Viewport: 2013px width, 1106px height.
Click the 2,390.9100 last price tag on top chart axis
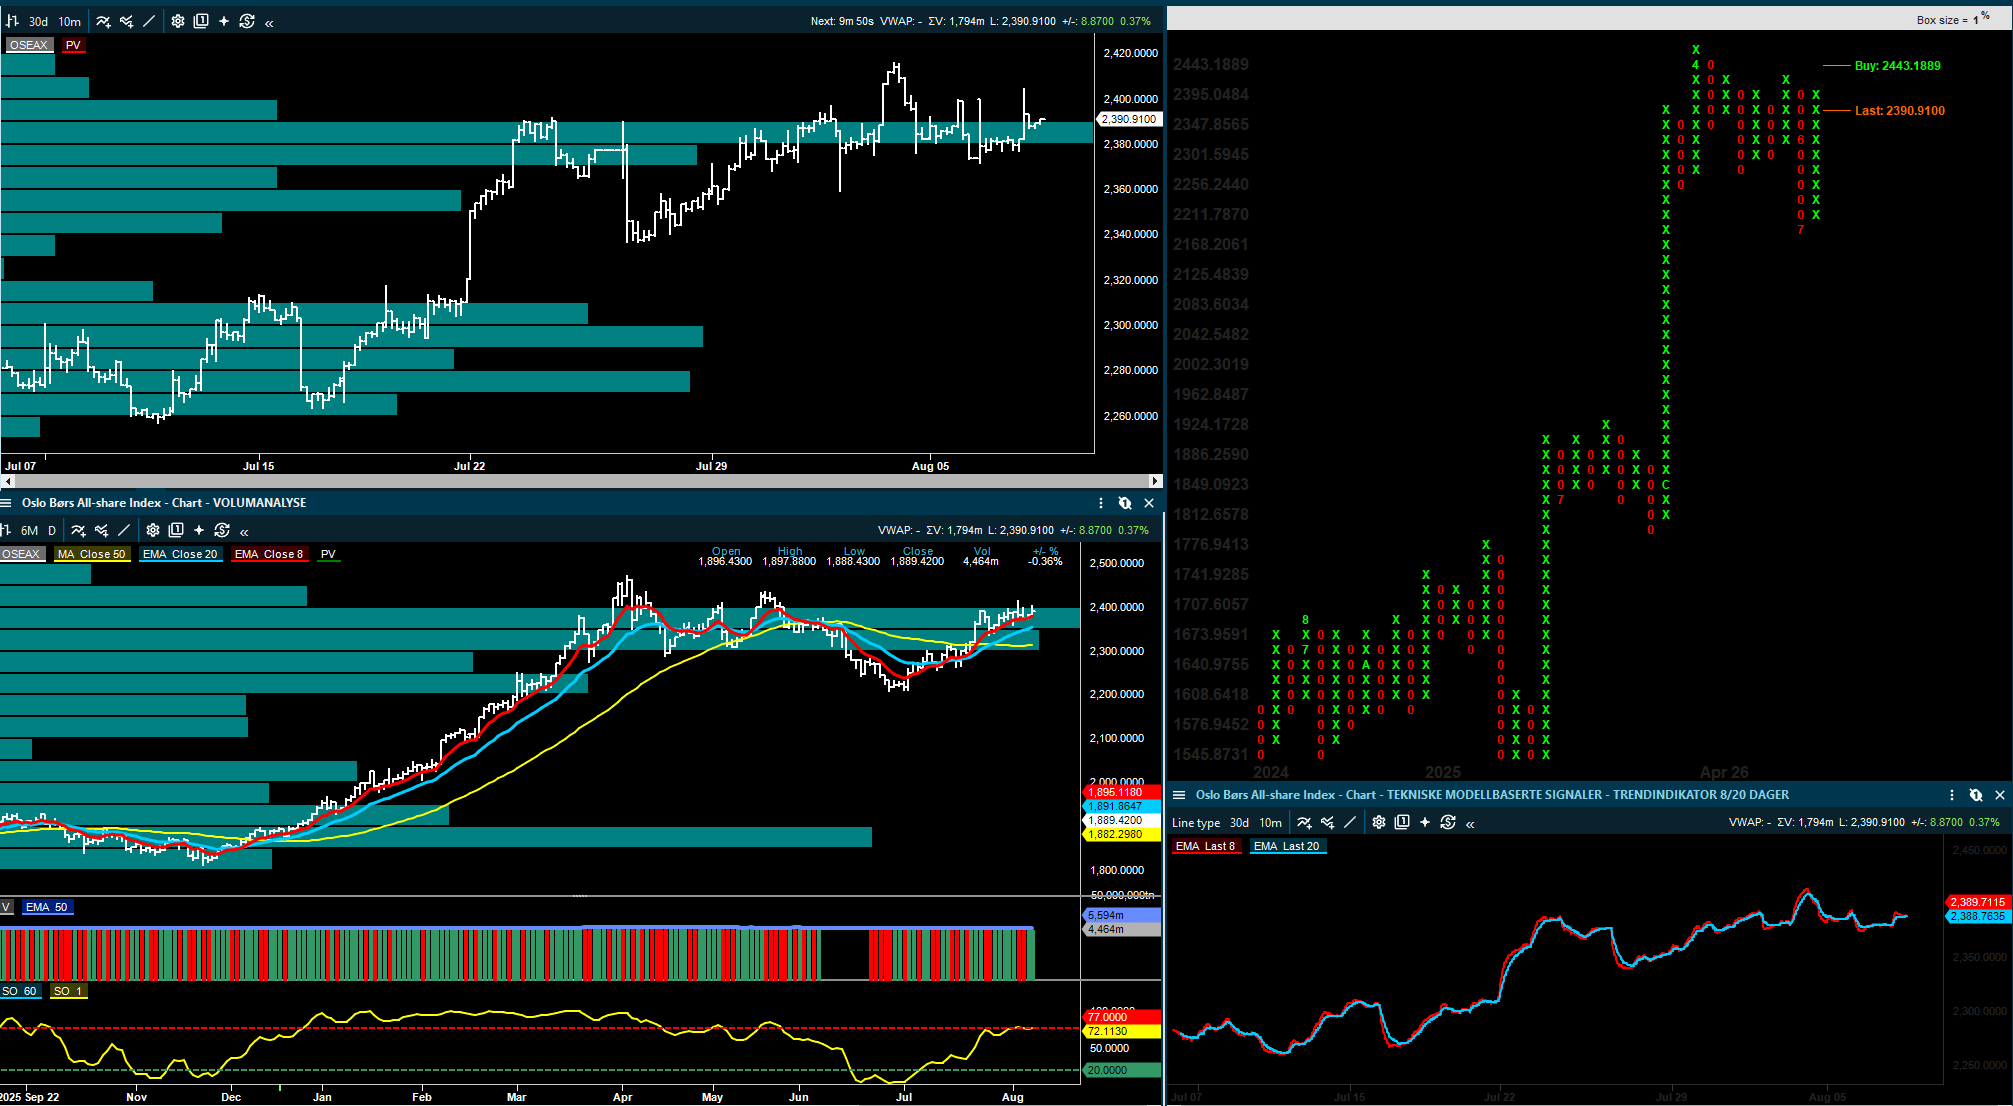[1130, 119]
